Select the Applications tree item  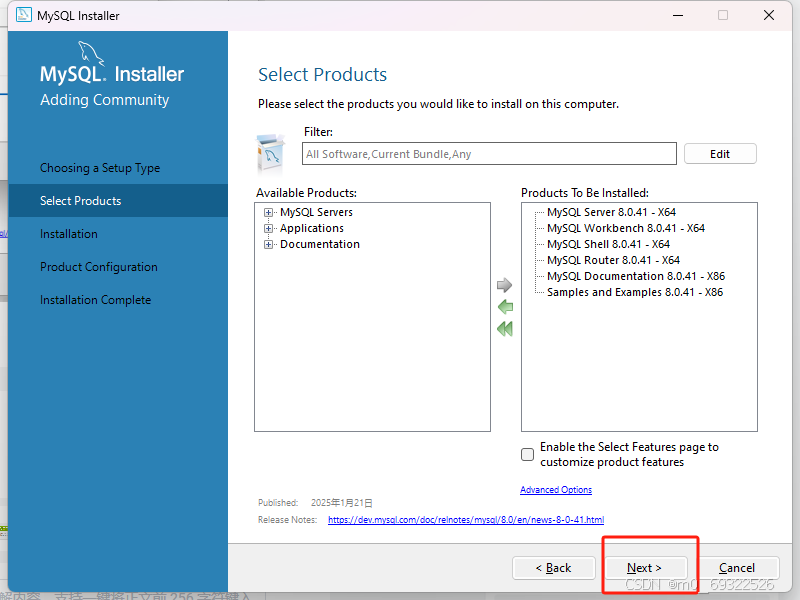[312, 228]
